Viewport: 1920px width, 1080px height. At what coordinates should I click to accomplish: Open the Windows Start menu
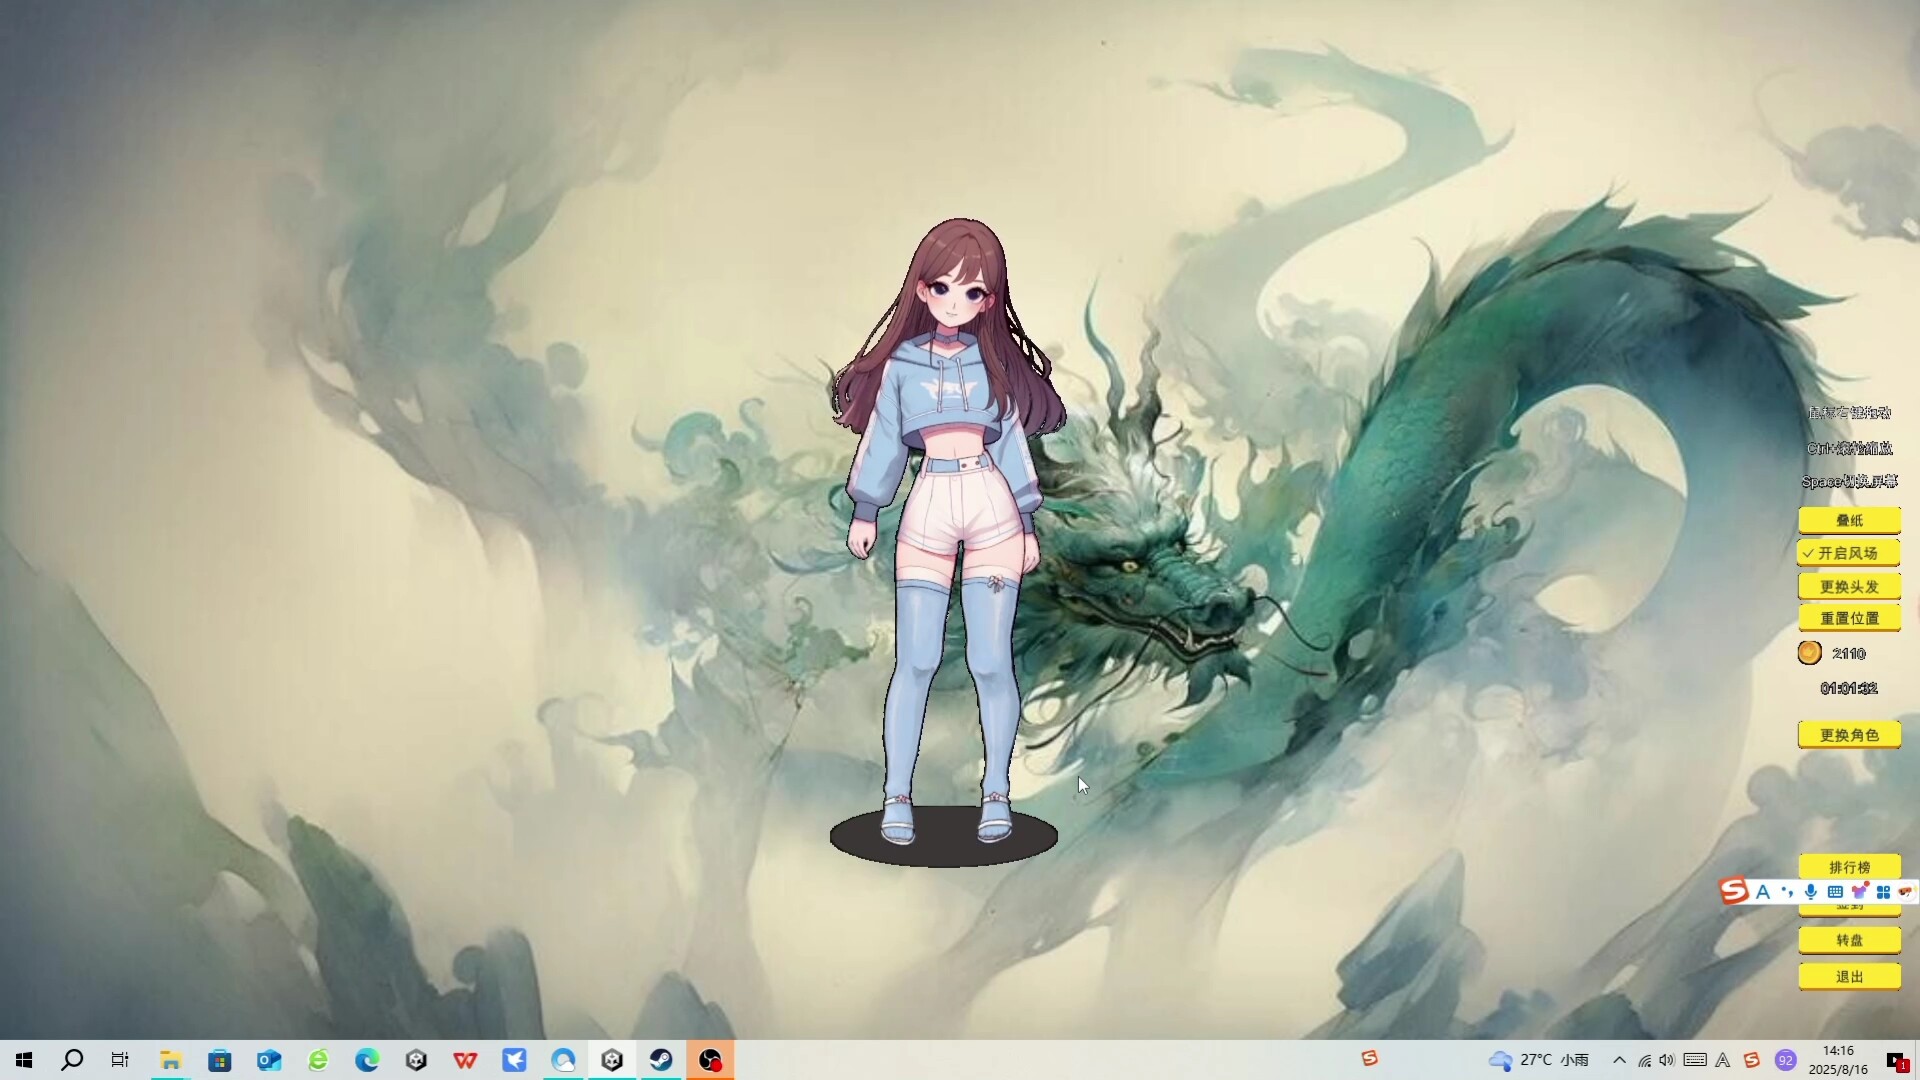[x=22, y=1060]
